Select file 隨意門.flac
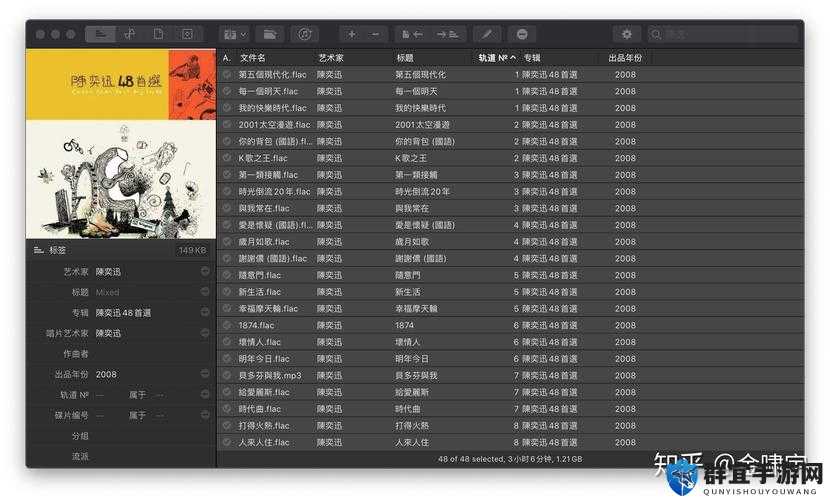 pos(259,275)
